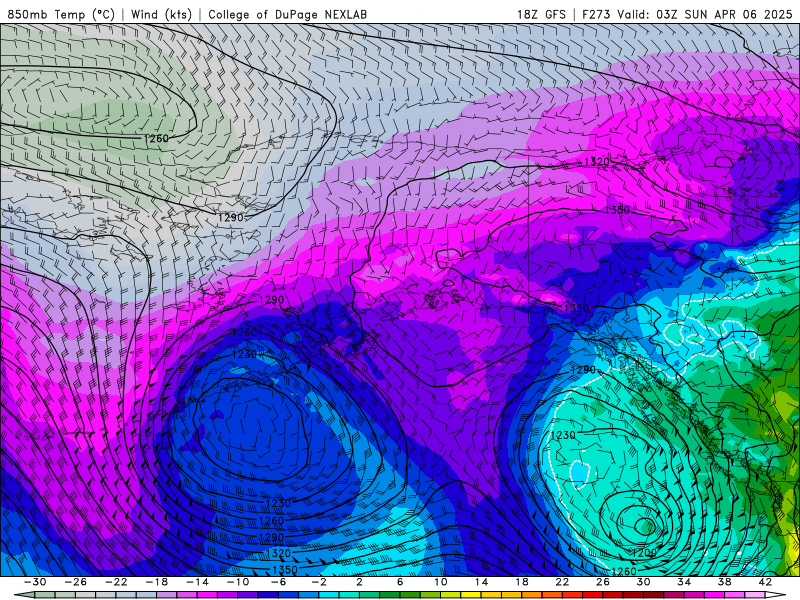Click the -18 color bar label
The height and width of the screenshot is (600, 800).
(157, 582)
